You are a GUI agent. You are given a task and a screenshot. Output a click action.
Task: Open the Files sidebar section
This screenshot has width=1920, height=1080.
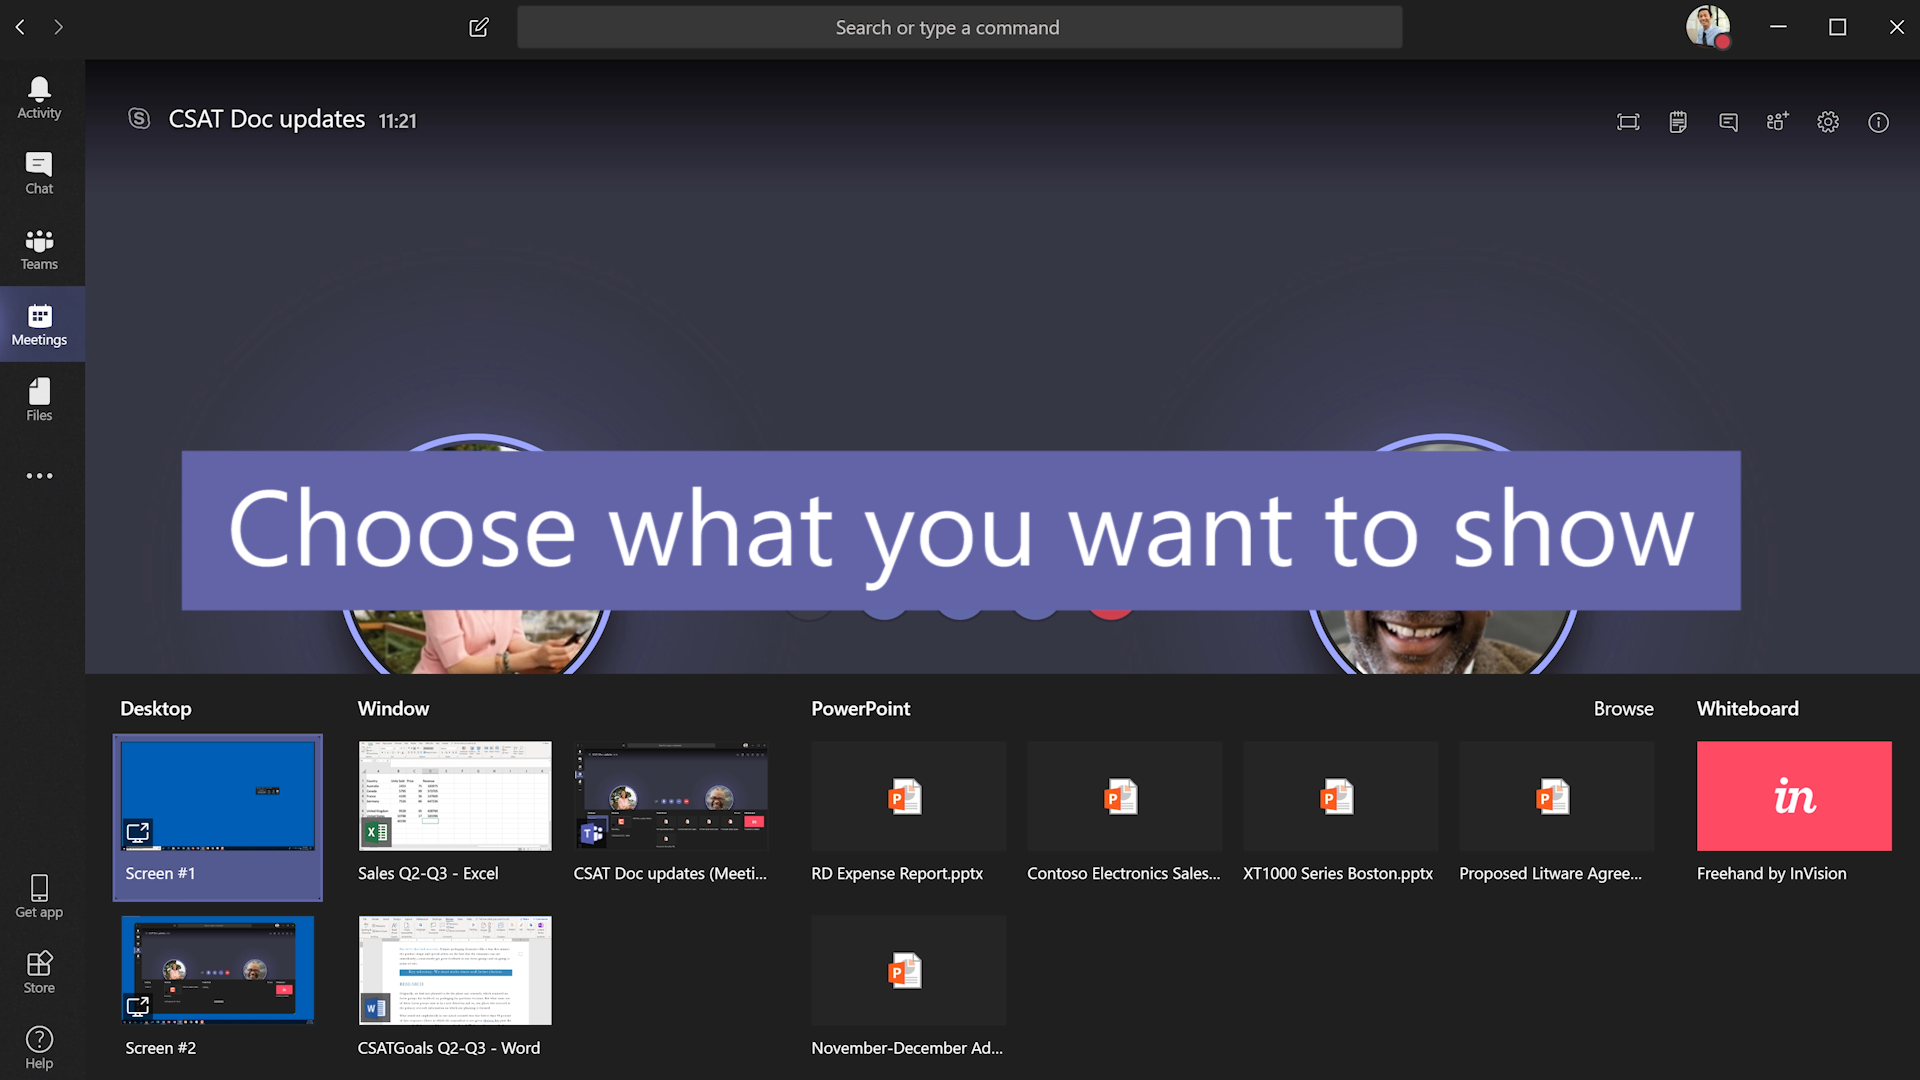tap(38, 402)
